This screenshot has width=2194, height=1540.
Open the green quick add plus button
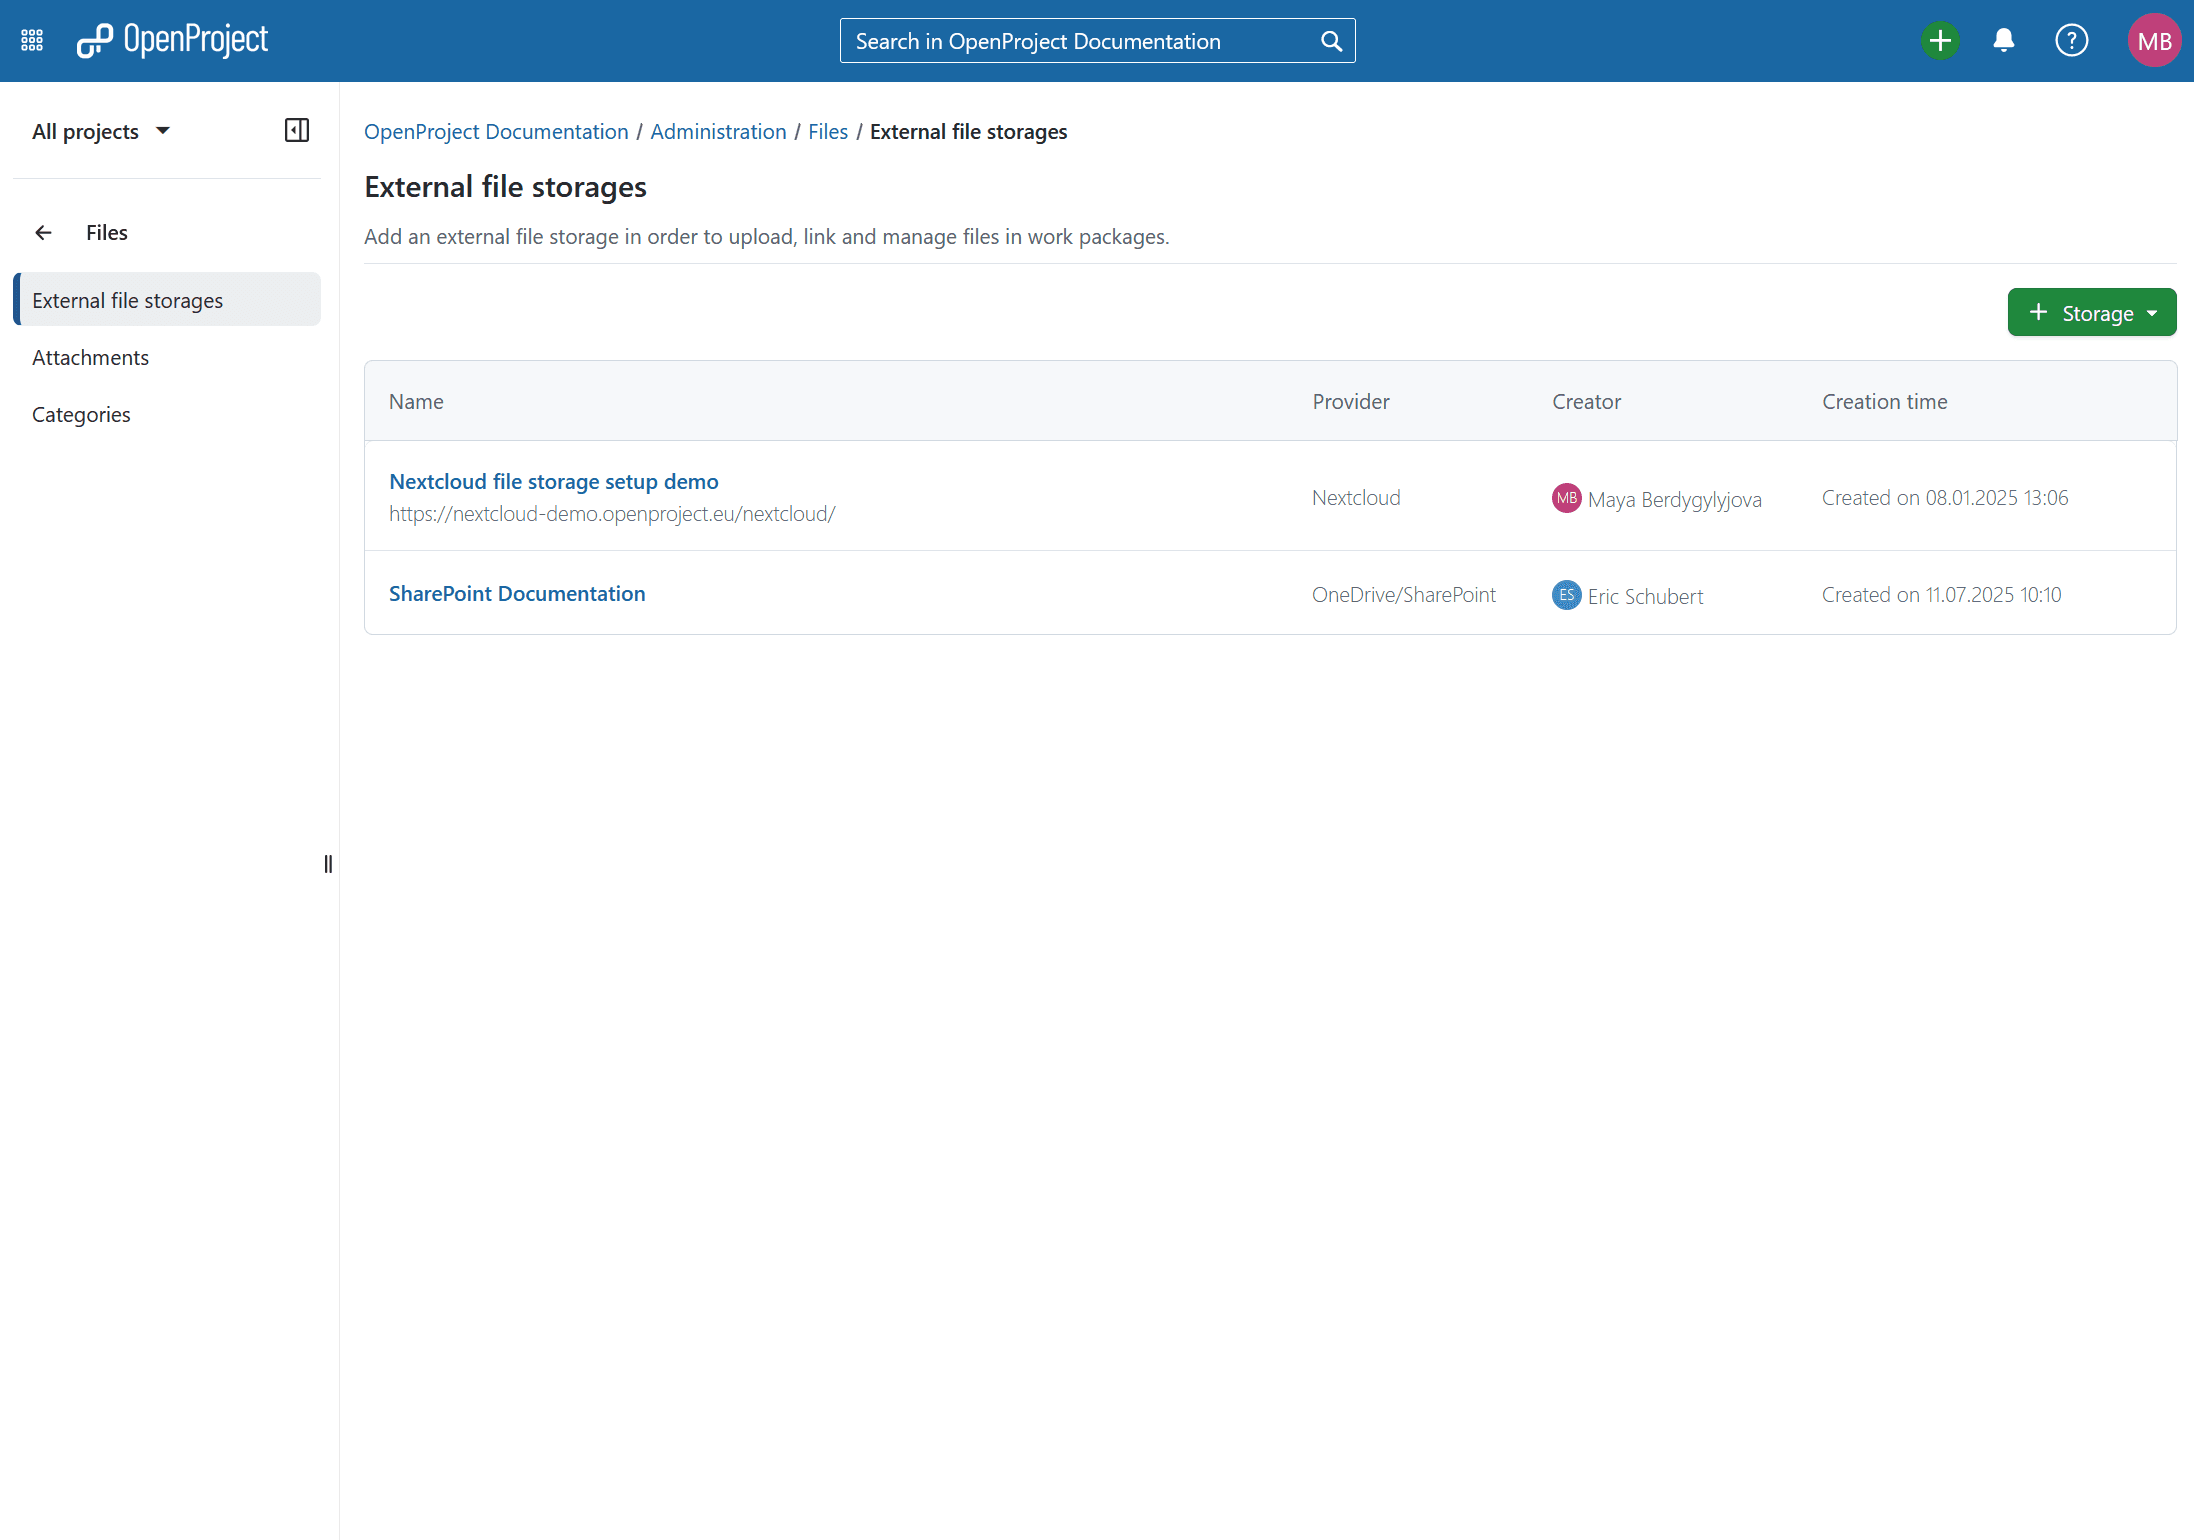(1940, 41)
